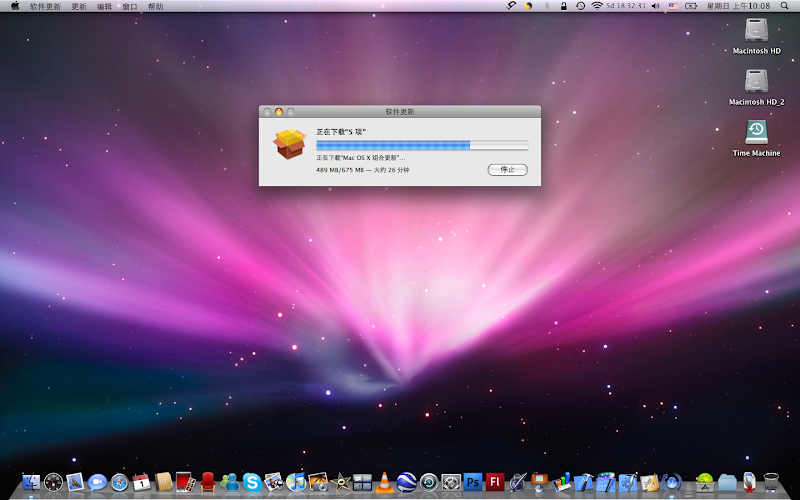This screenshot has height=500, width=800.
Task: Open the Apple menu
Action: pos(15,6)
